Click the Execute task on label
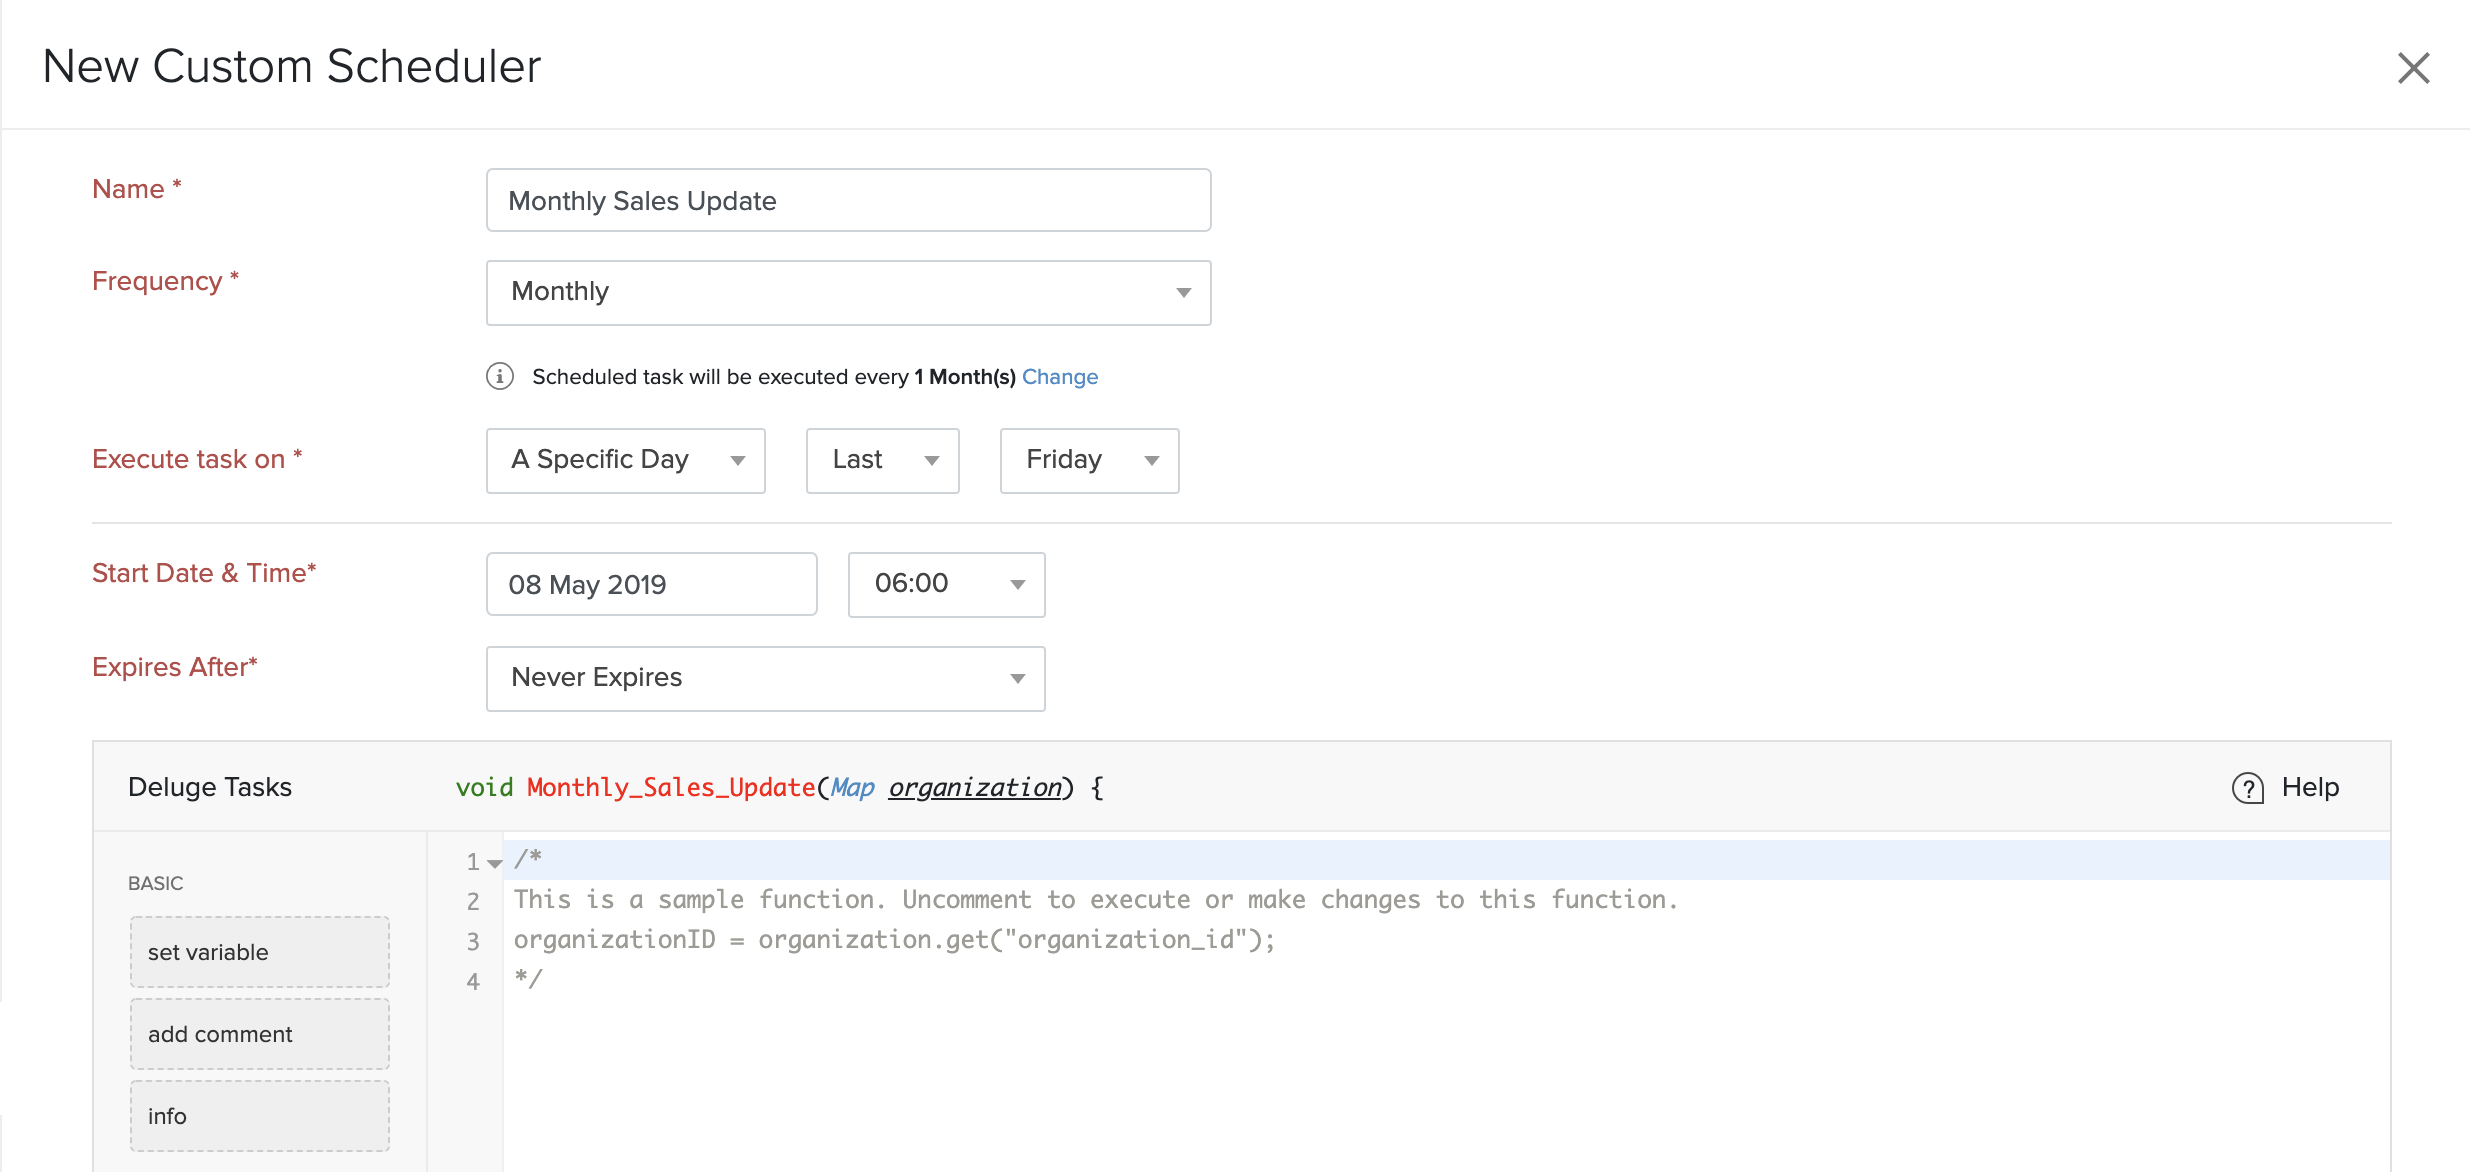Screen dimensions: 2470x1172 click(x=197, y=459)
